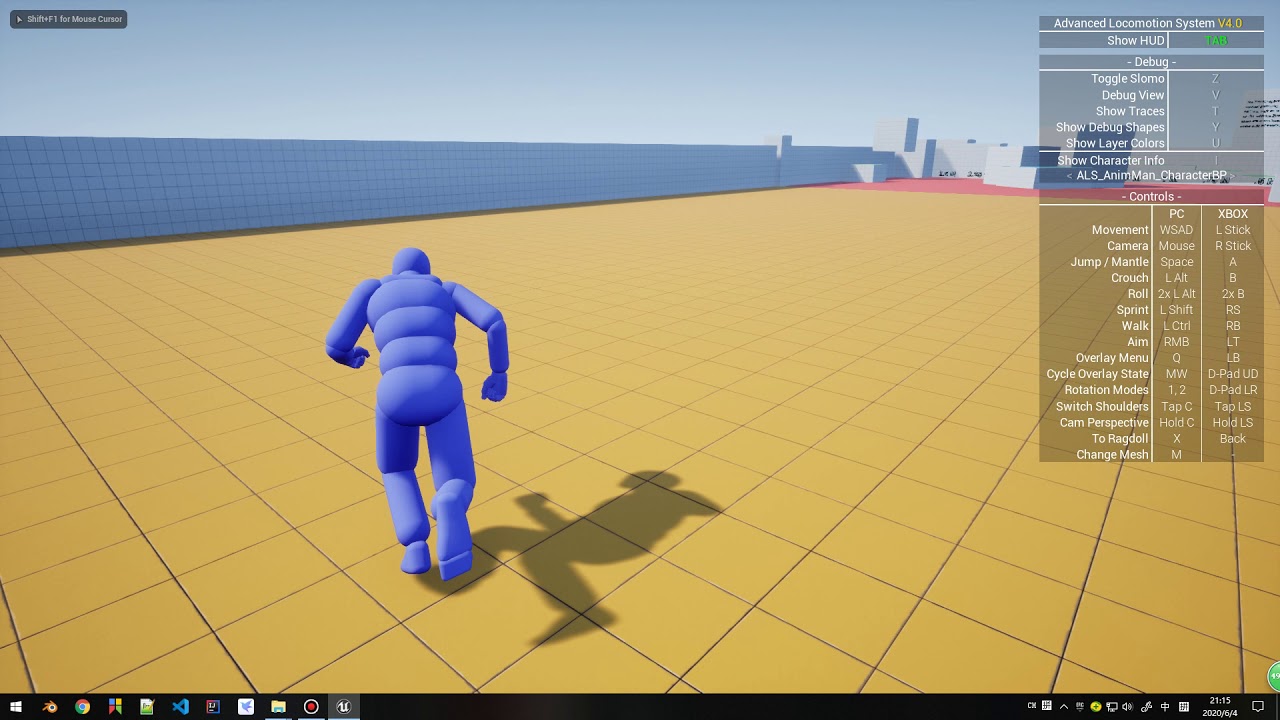Screen dimensions: 1280x720
Task: Click the Space key binding
Action: tap(1176, 262)
